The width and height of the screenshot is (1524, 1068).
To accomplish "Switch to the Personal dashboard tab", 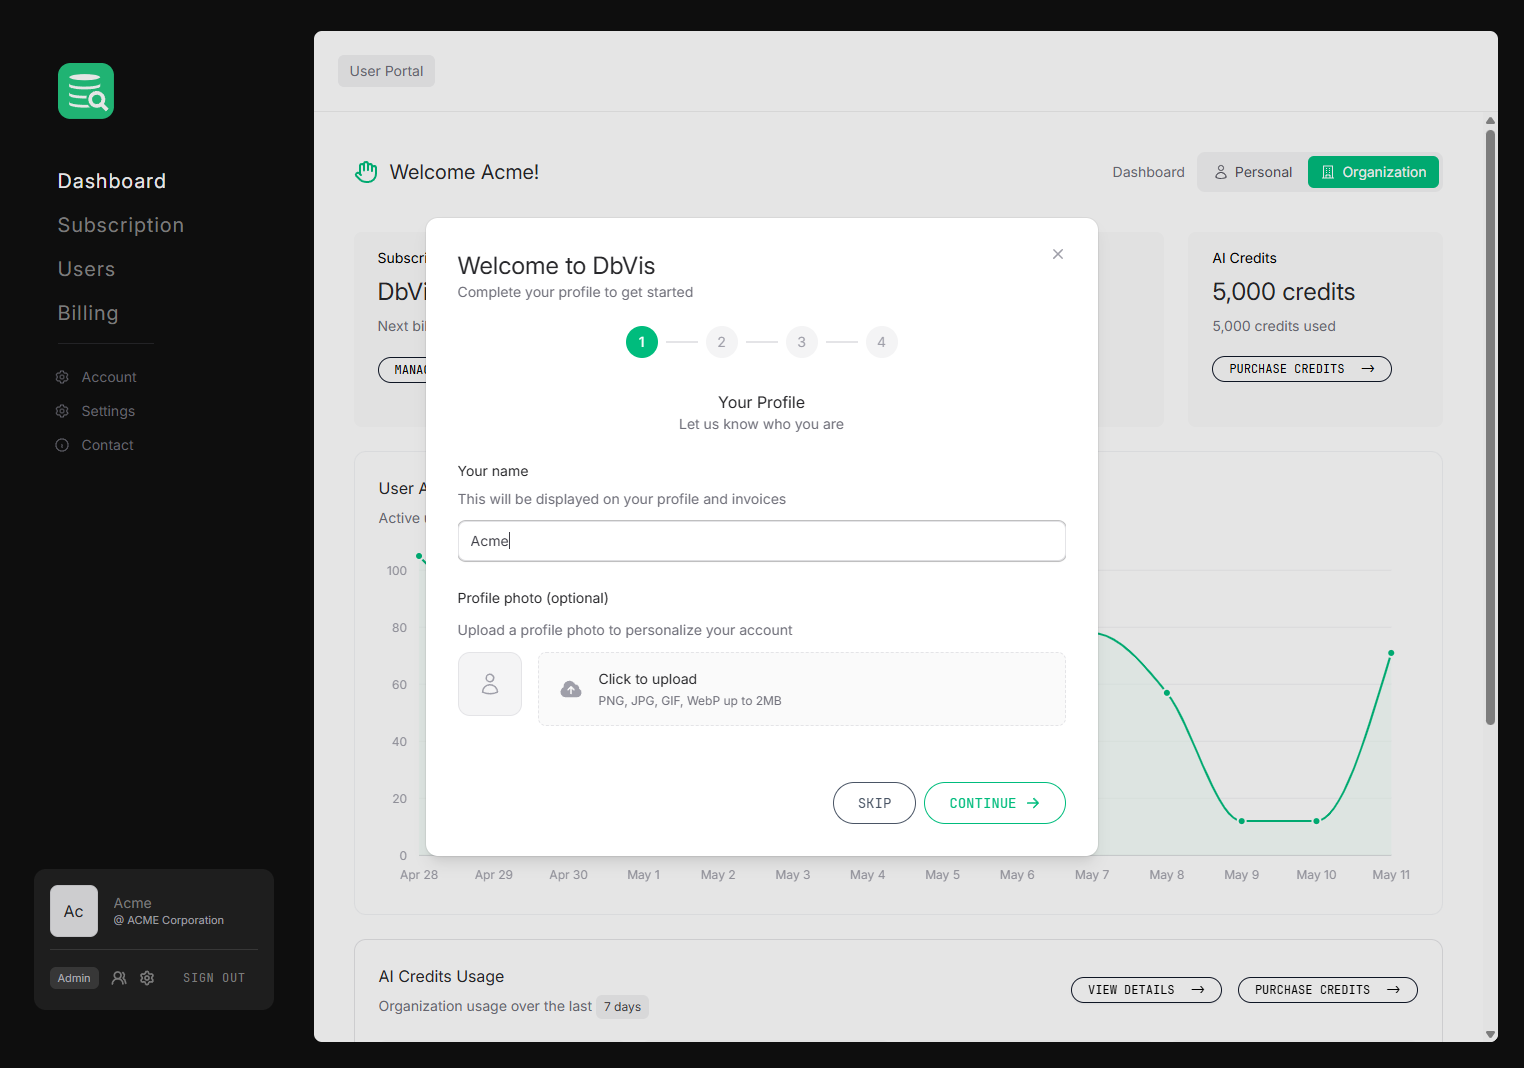I will pyautogui.click(x=1253, y=172).
